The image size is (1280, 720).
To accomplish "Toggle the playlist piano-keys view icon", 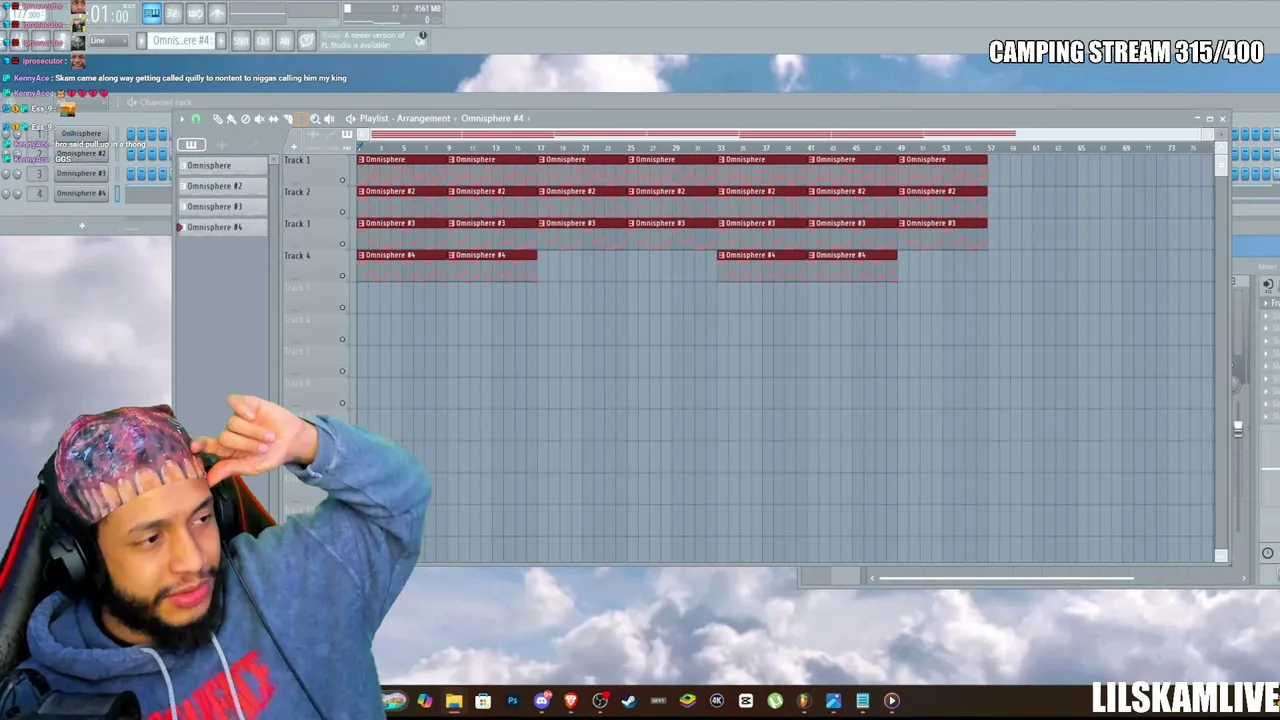I will [x=347, y=135].
